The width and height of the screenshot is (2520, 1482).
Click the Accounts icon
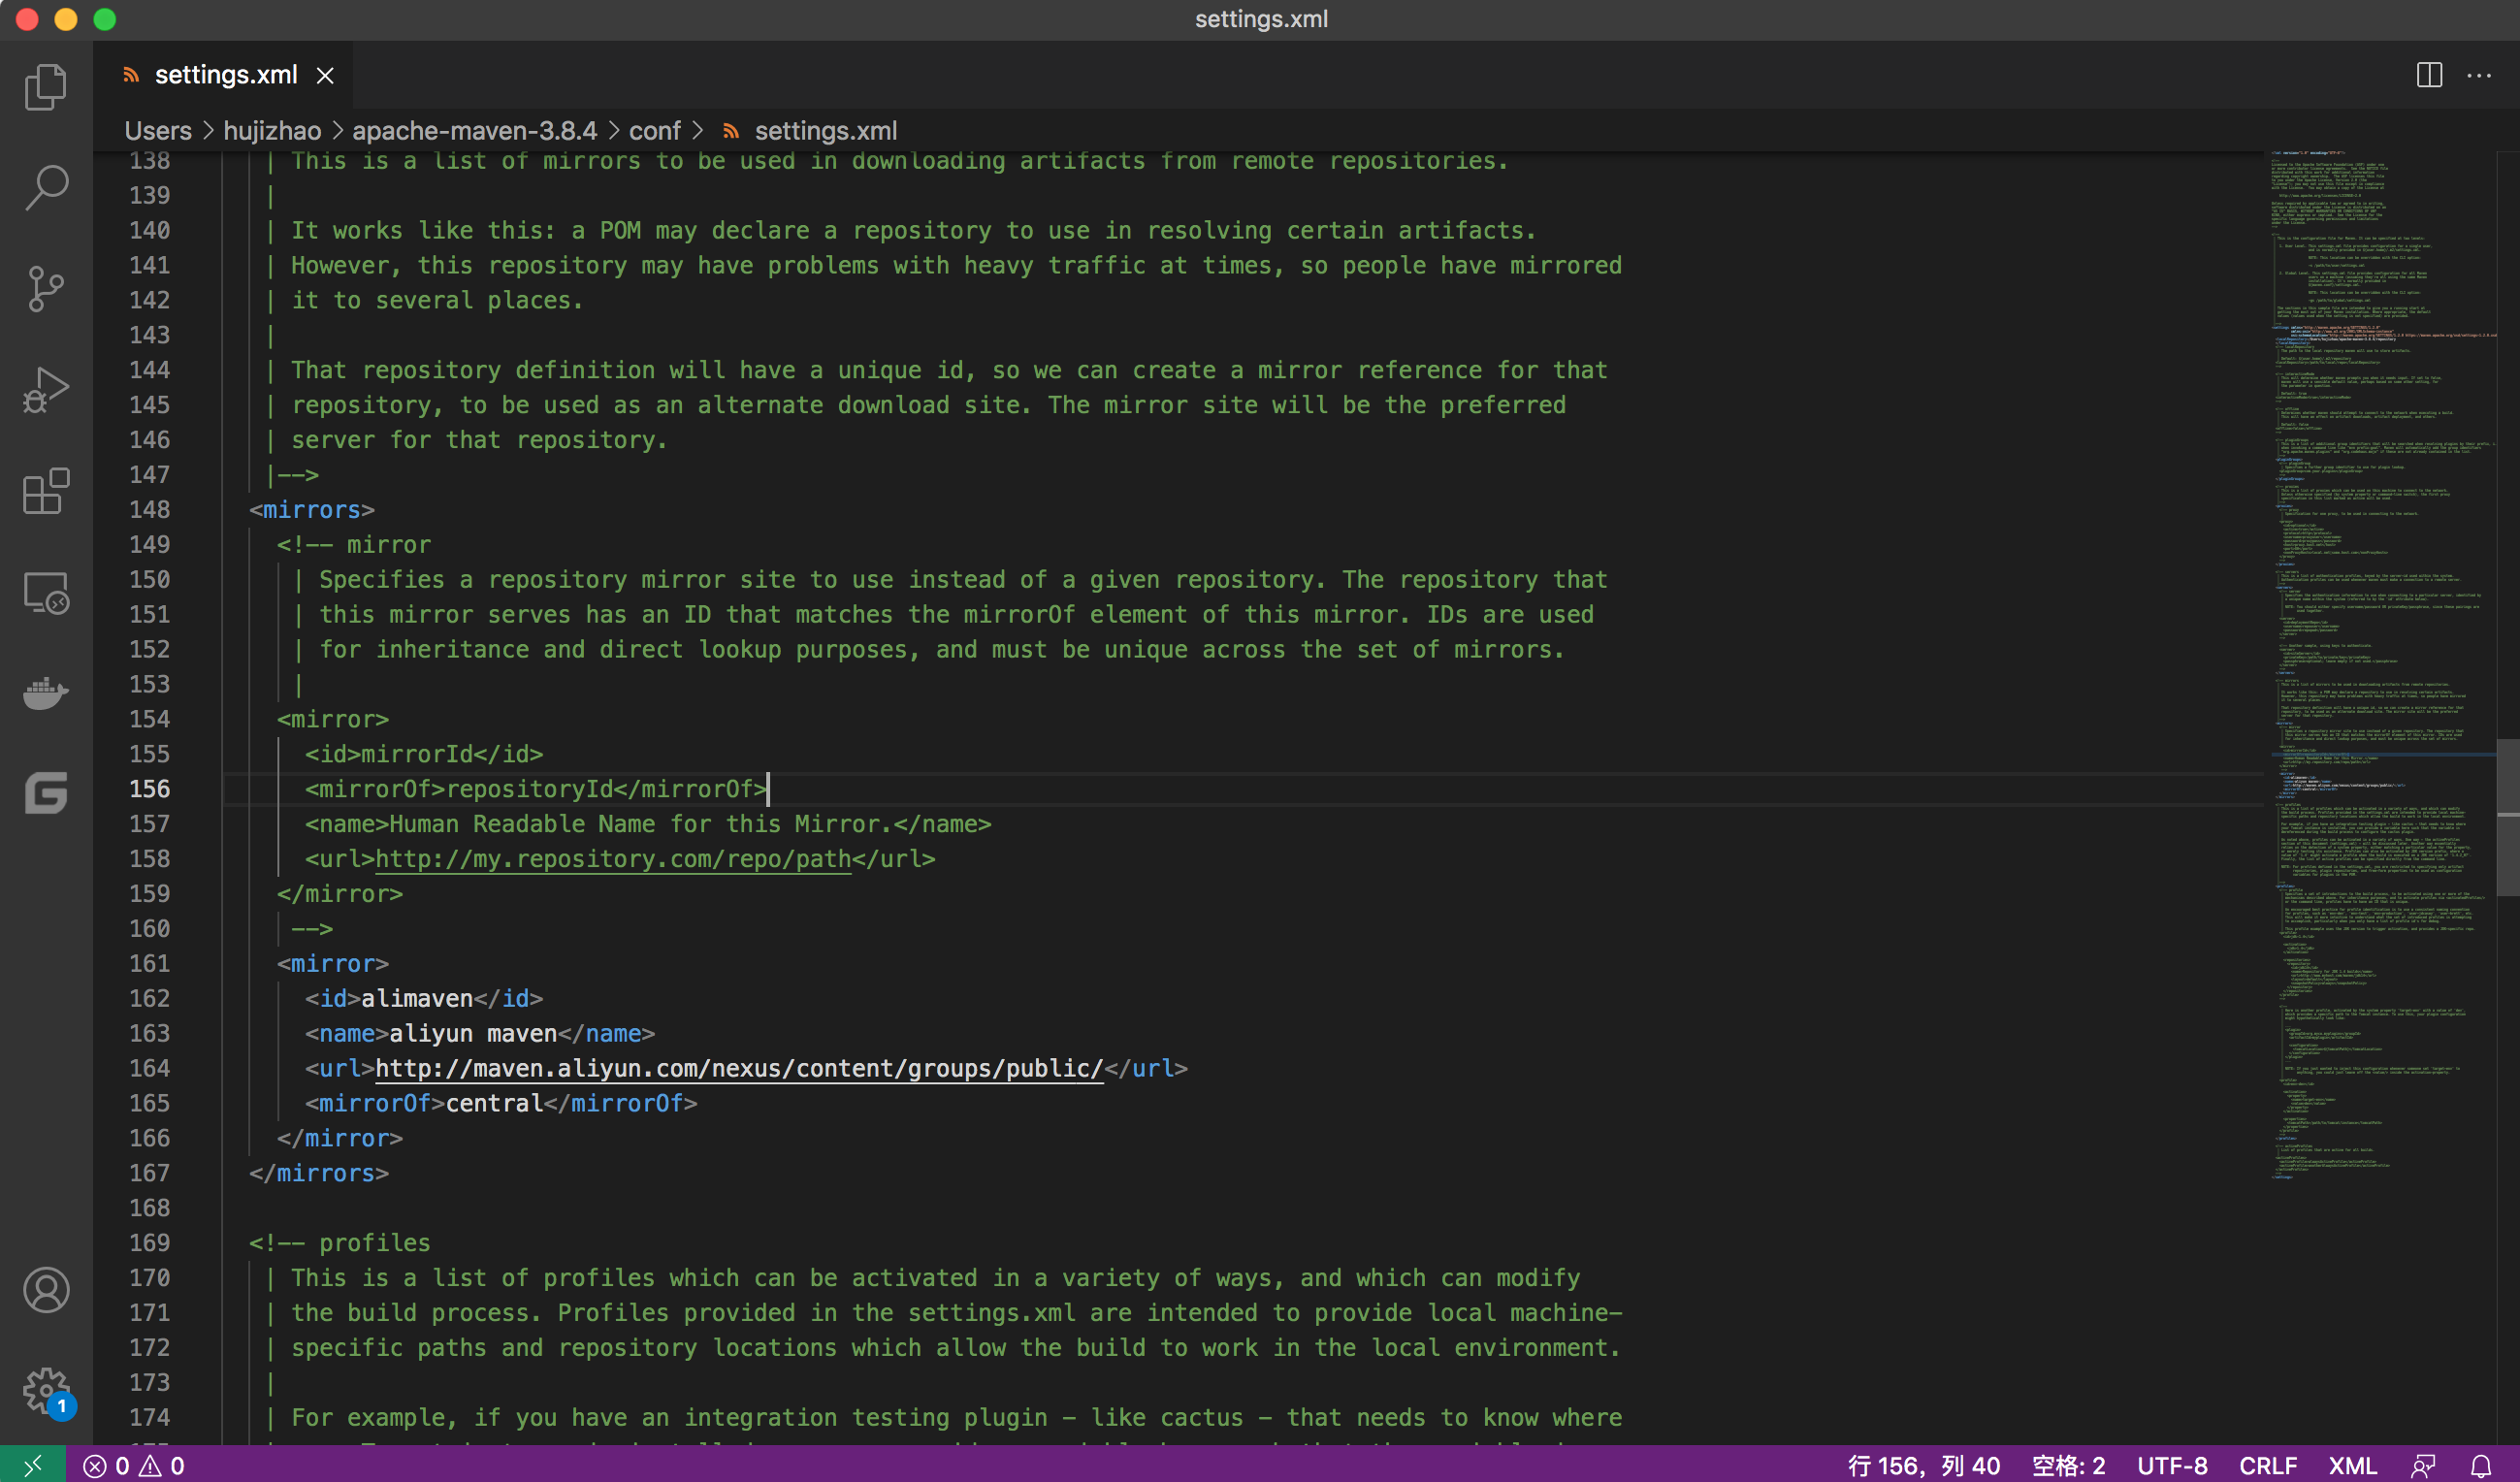click(x=46, y=1290)
